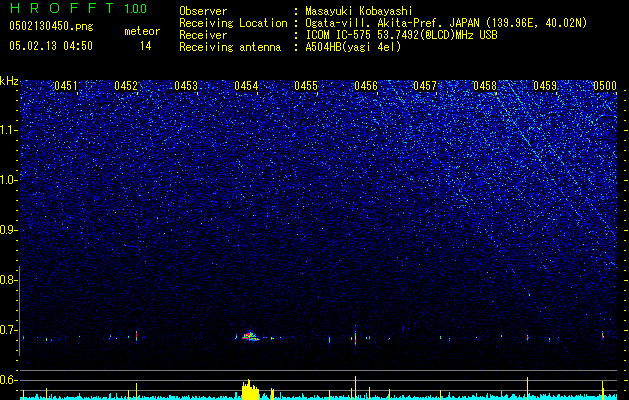Click the large multicolored meteor echo near 0454

250,336
